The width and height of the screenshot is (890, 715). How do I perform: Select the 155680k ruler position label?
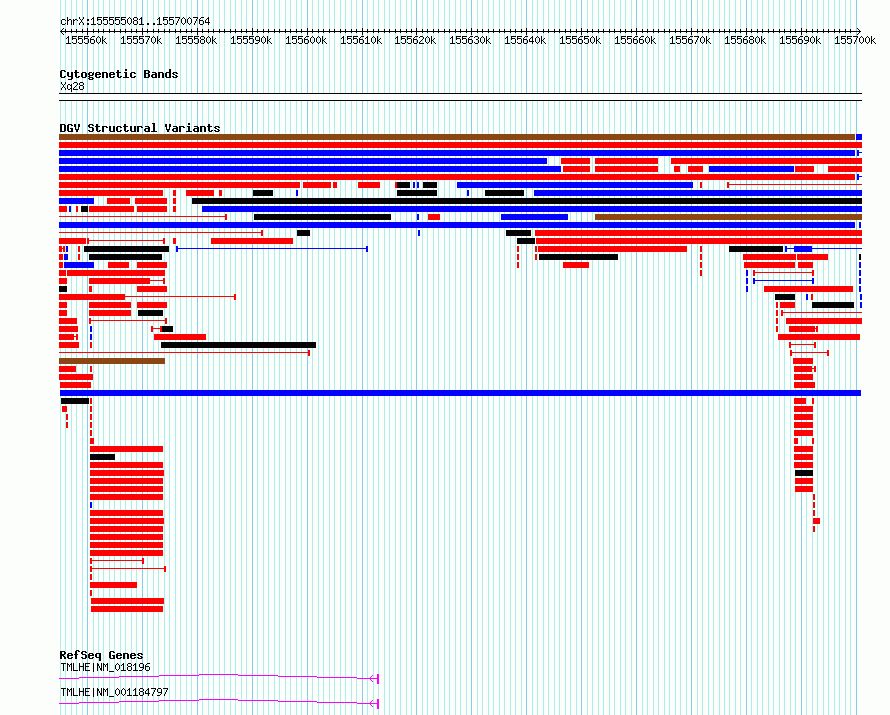(x=745, y=40)
